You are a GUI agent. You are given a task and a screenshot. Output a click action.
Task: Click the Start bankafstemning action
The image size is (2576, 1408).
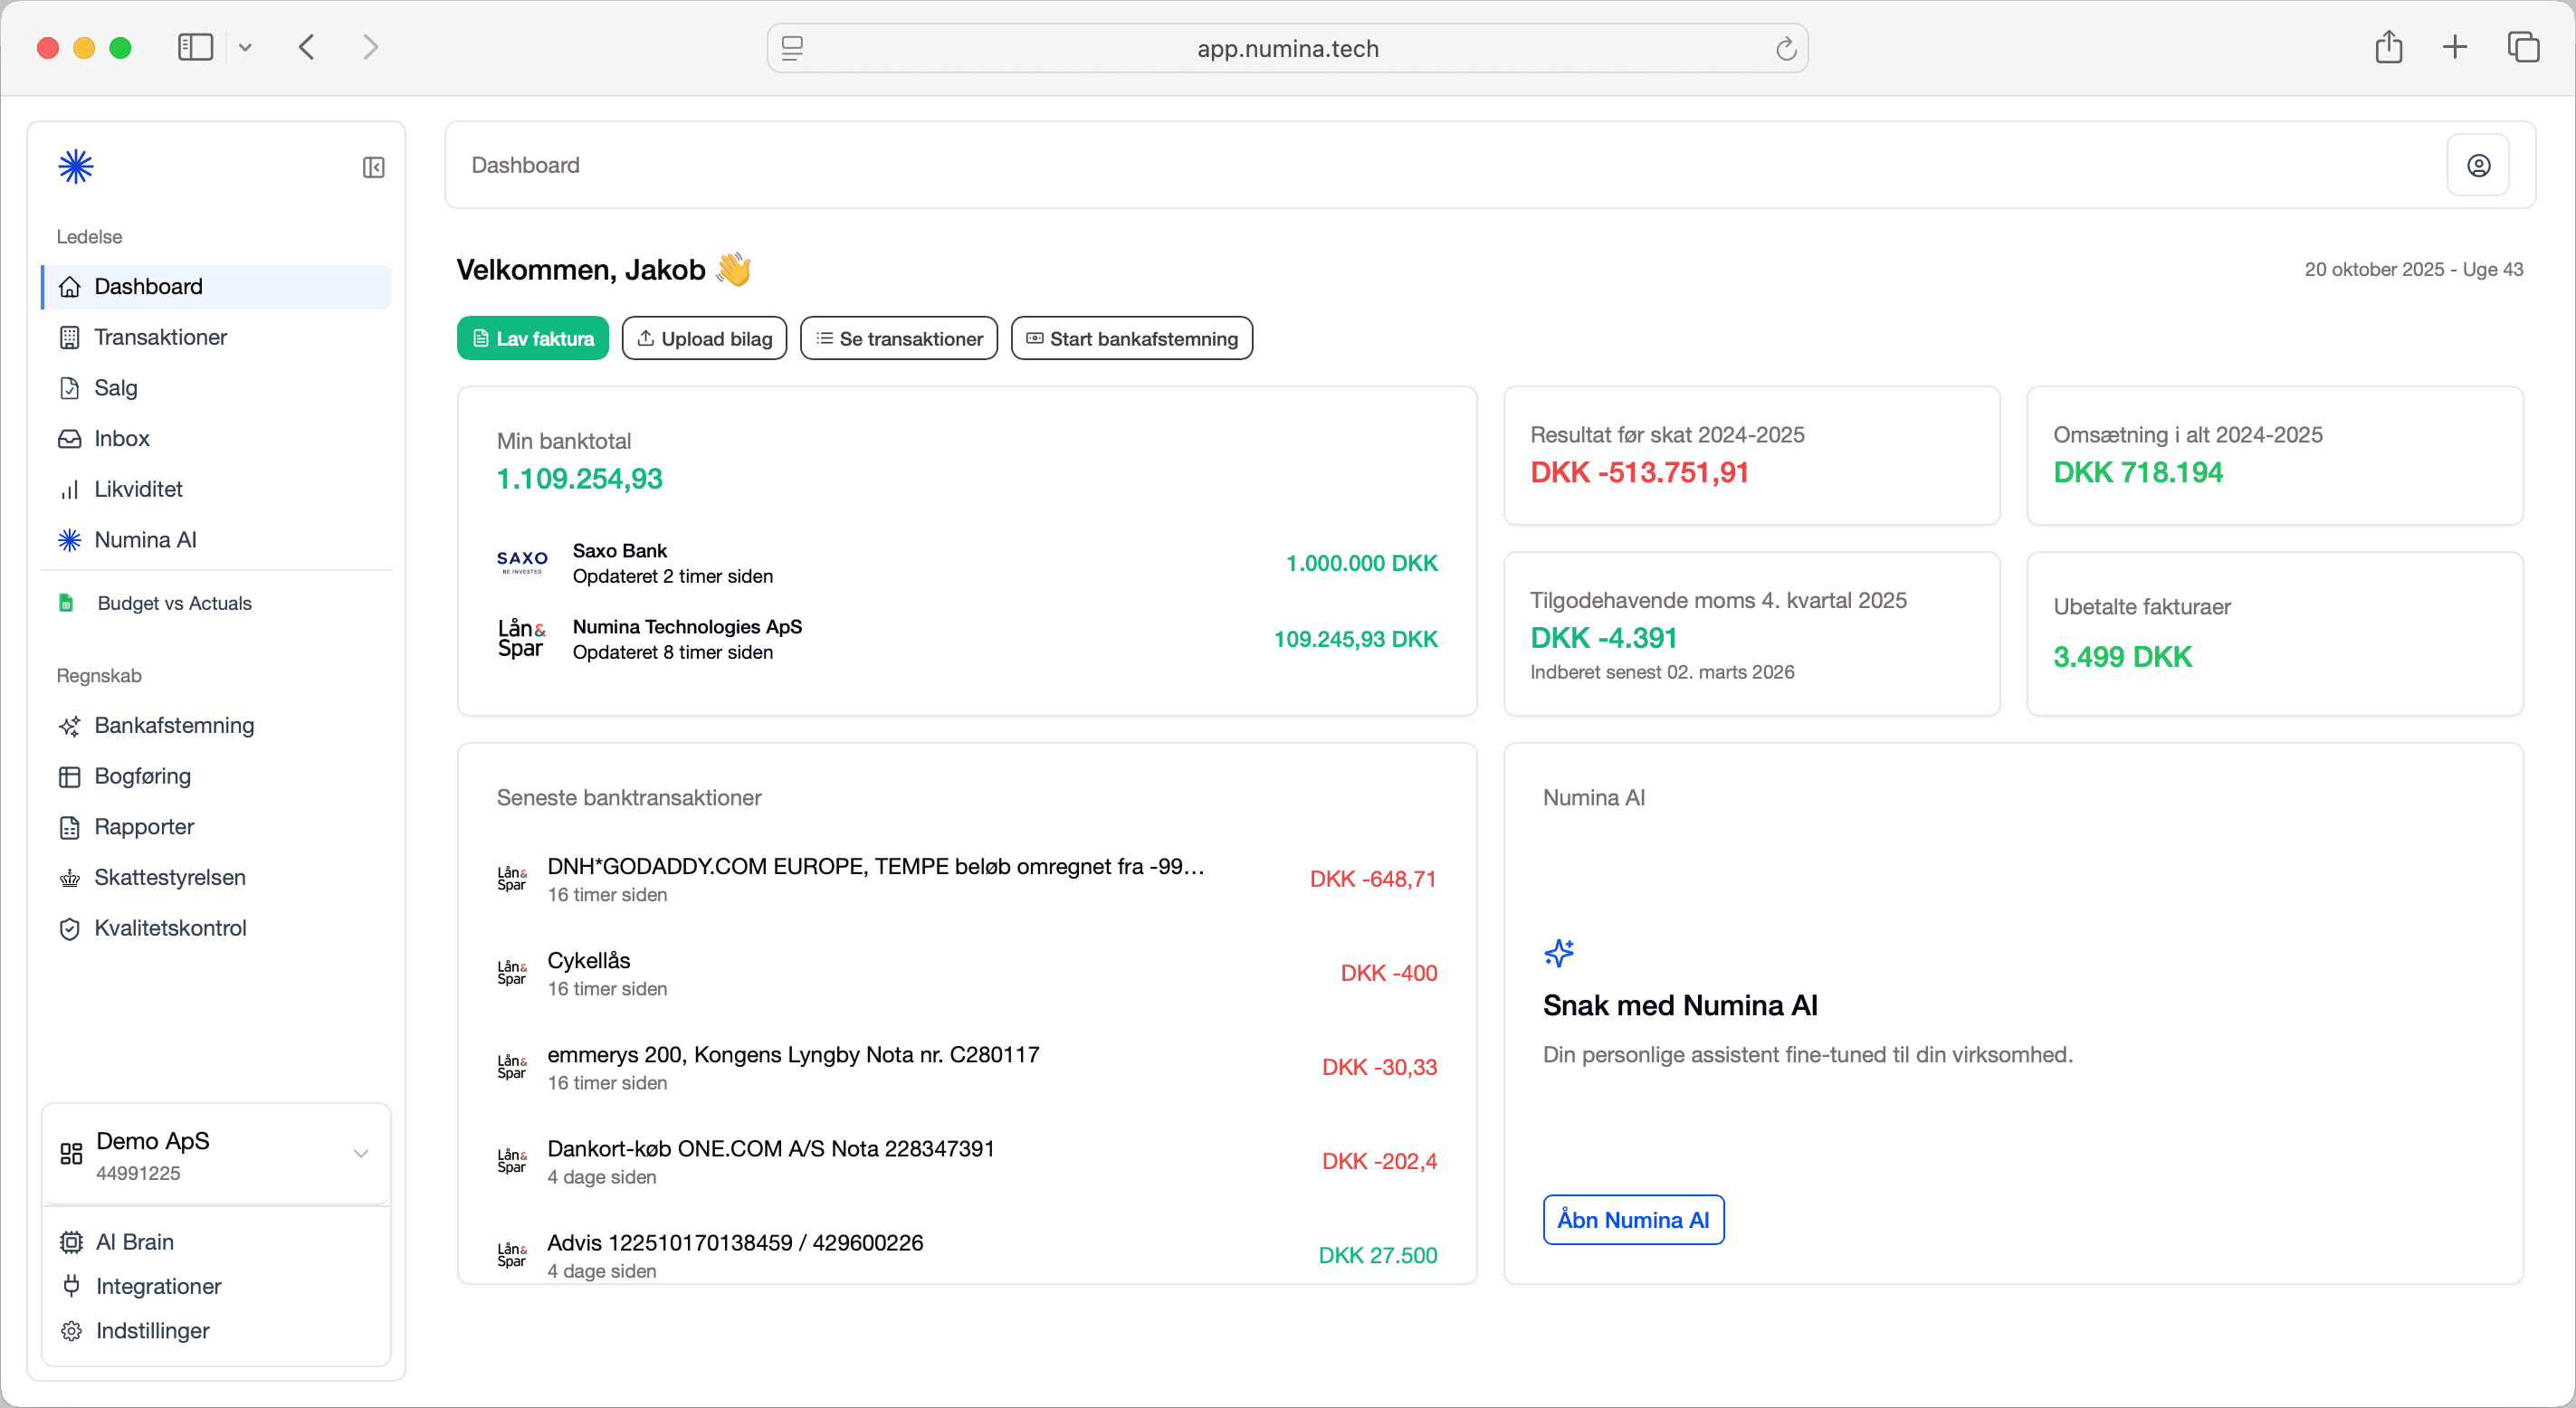coord(1131,338)
